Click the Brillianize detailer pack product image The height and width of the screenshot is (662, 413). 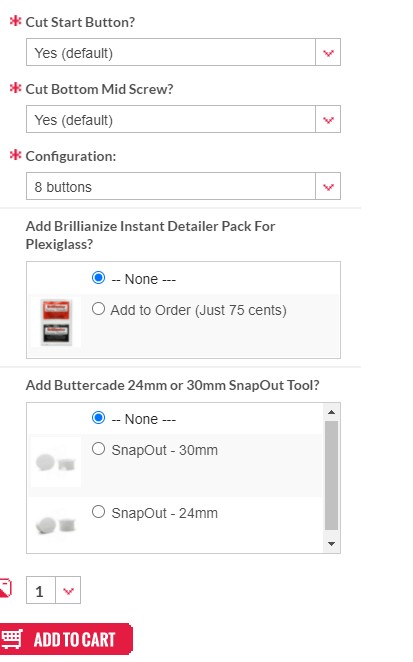(x=56, y=322)
